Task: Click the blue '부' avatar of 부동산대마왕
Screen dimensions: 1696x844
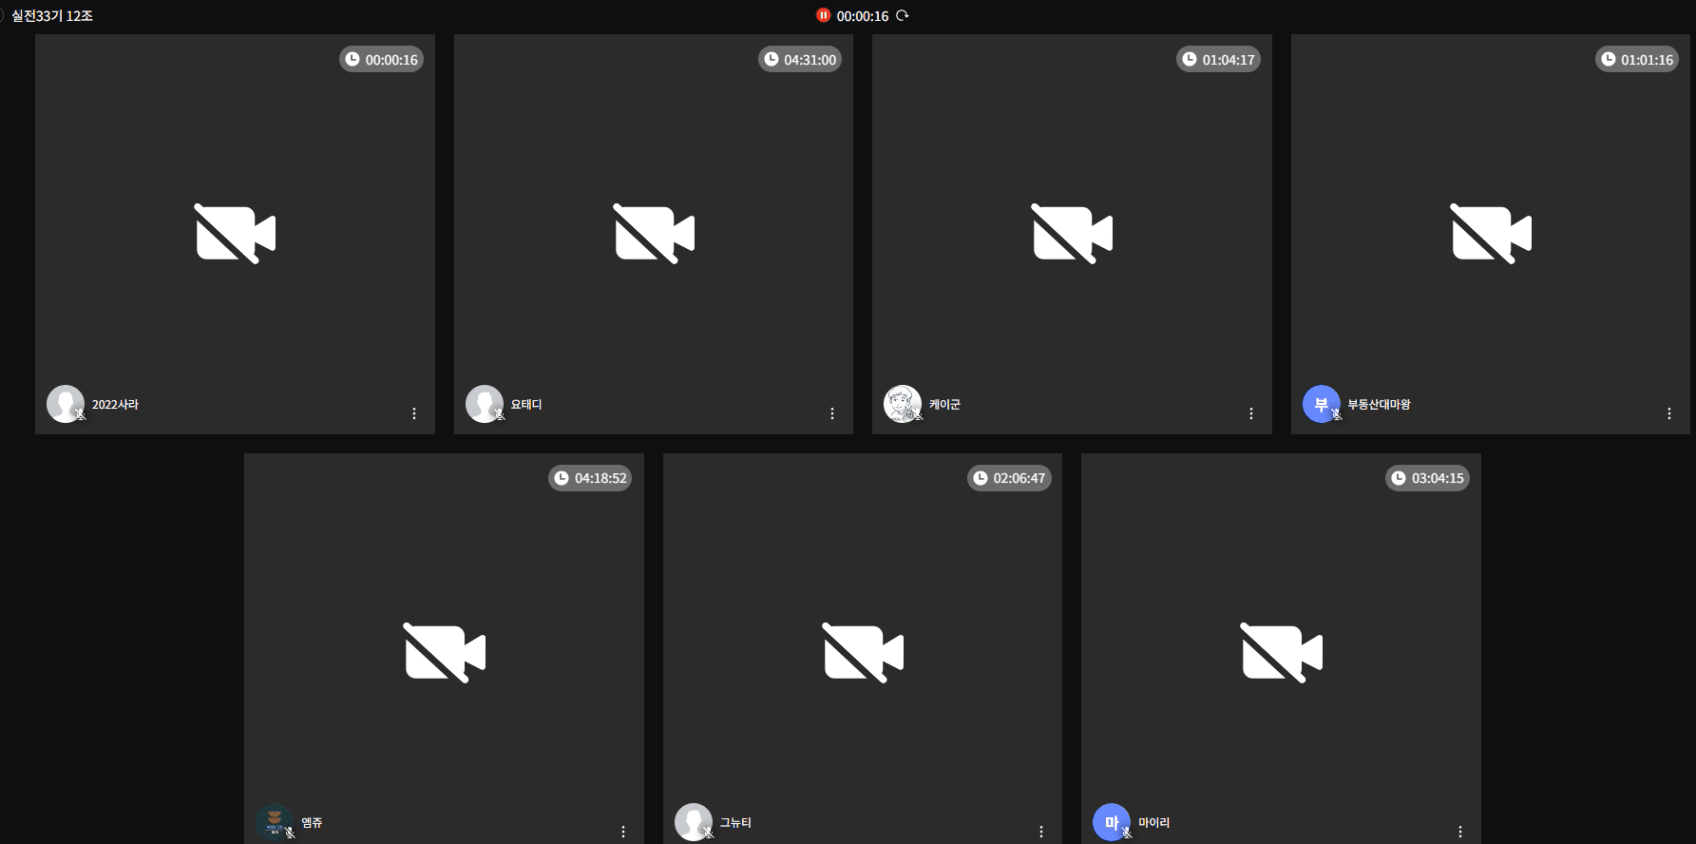Action: [x=1321, y=404]
